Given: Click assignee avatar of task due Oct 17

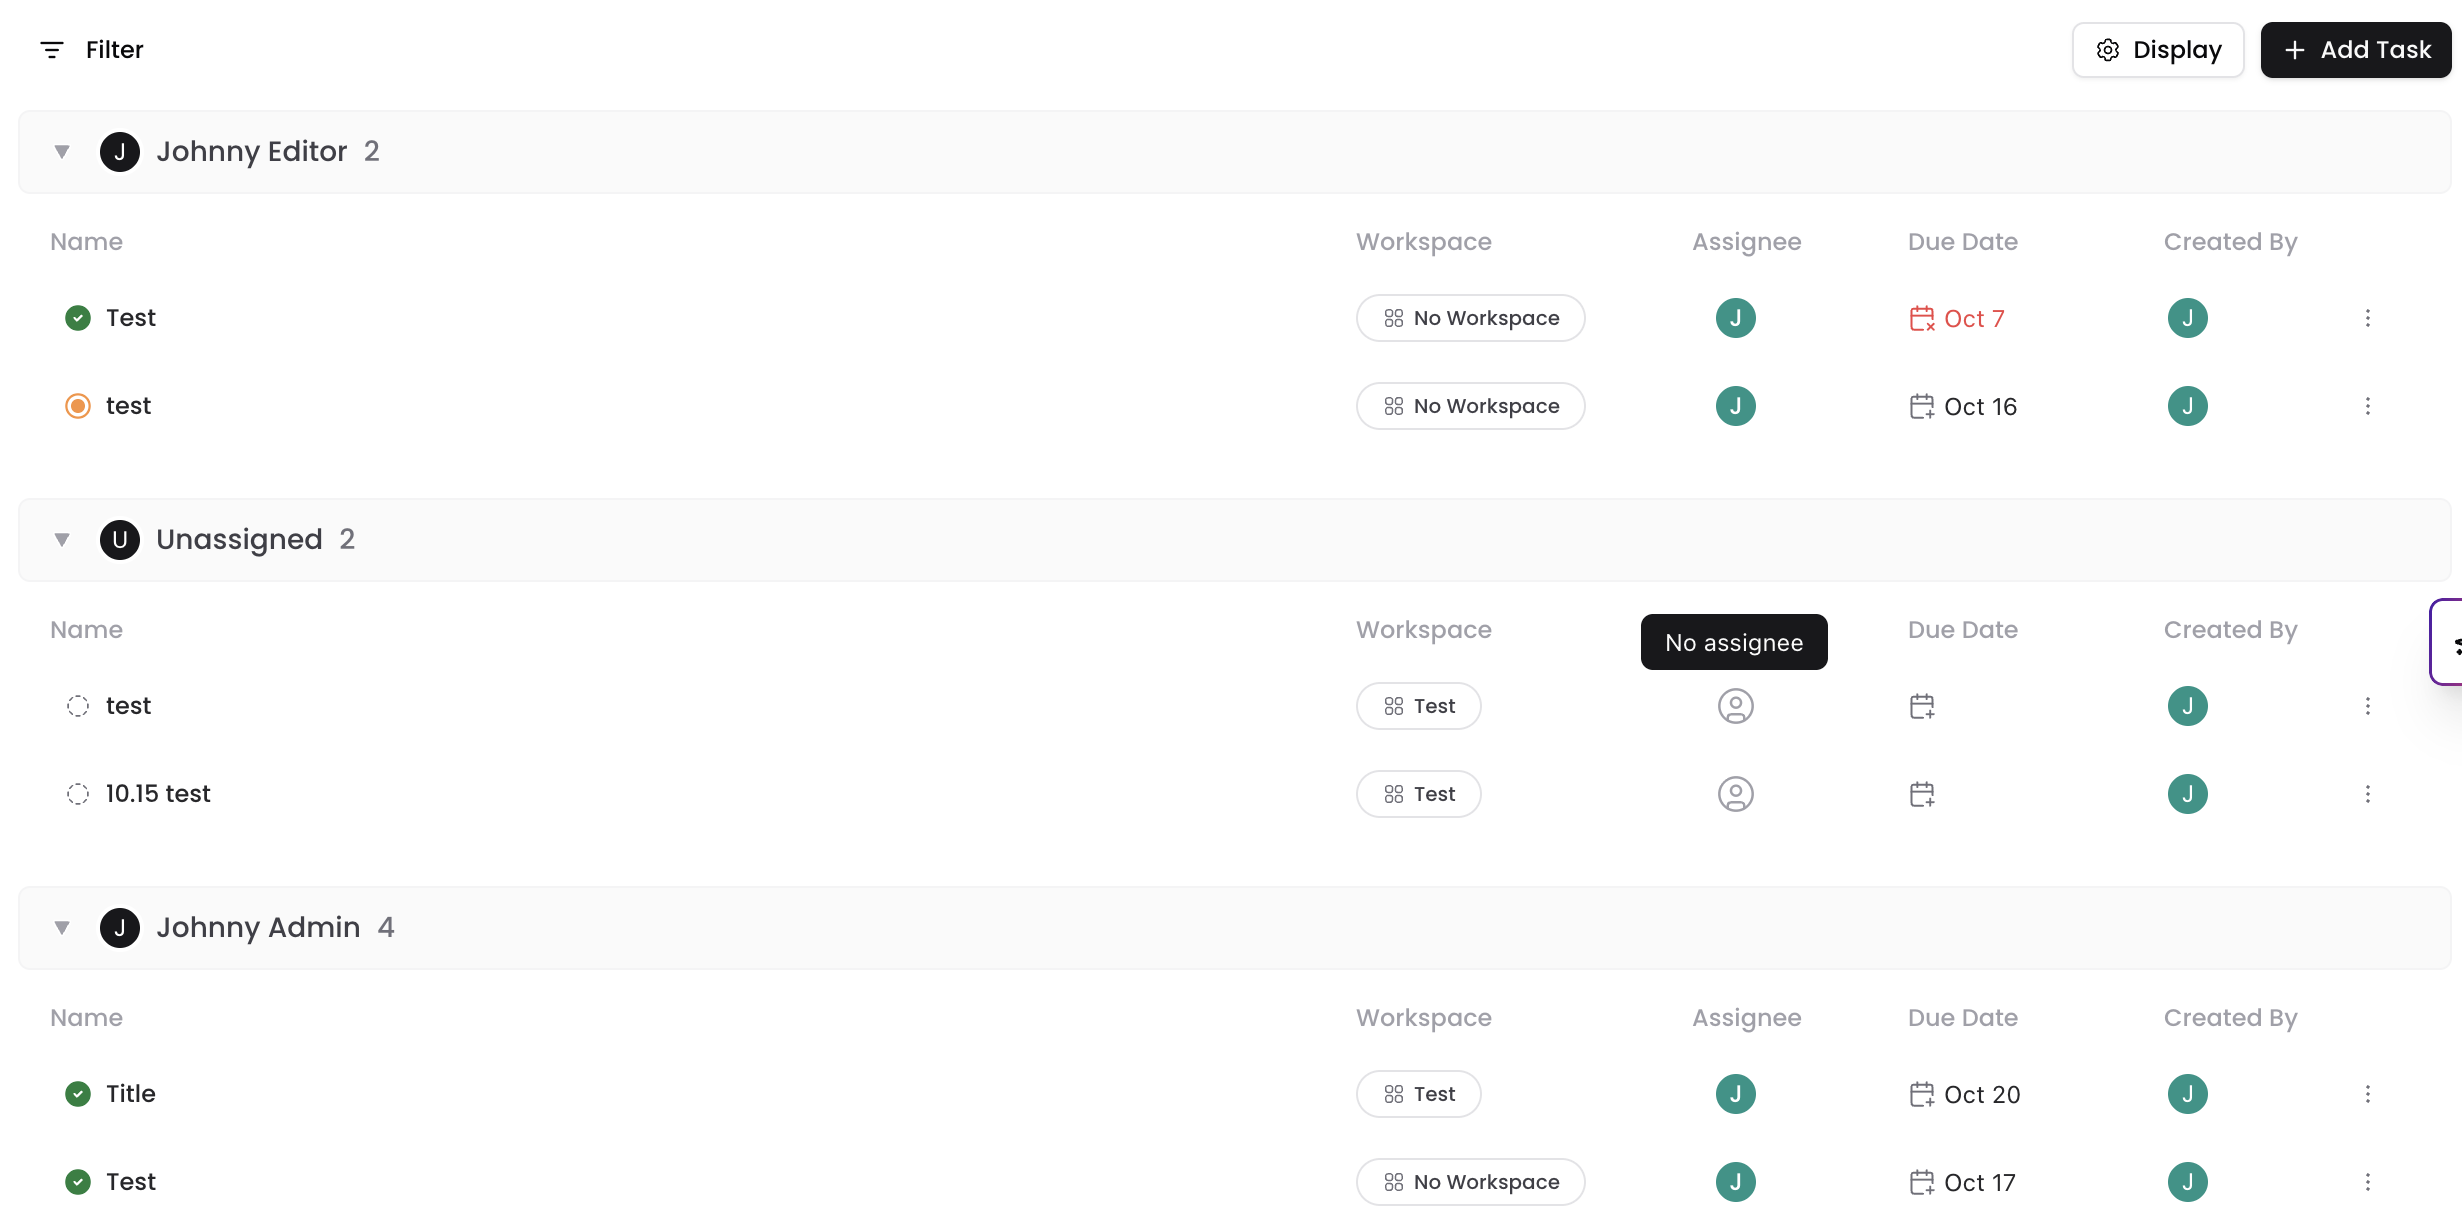Looking at the screenshot, I should (x=1736, y=1182).
